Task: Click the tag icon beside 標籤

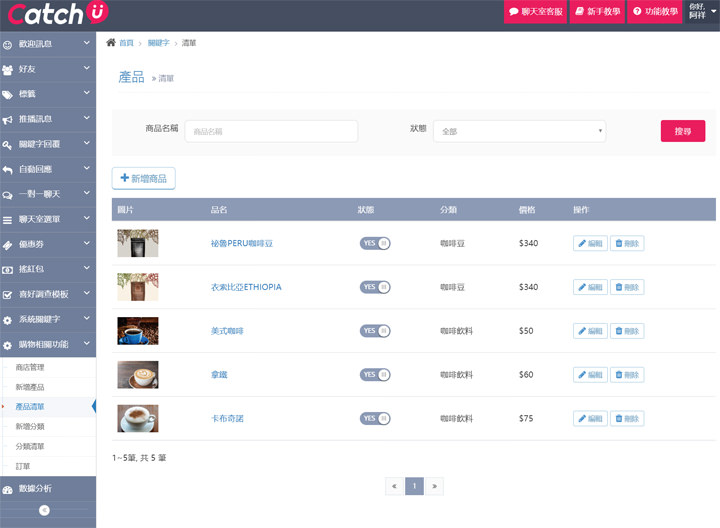Action: tap(7, 95)
